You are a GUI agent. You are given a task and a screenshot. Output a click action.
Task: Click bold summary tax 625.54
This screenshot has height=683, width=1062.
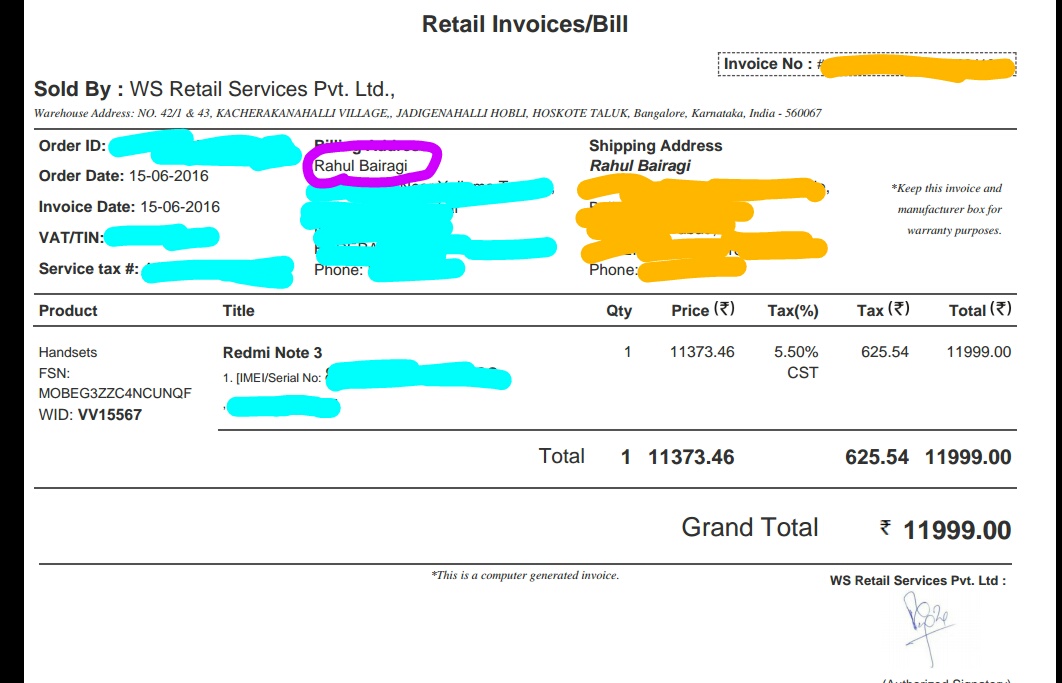876,457
